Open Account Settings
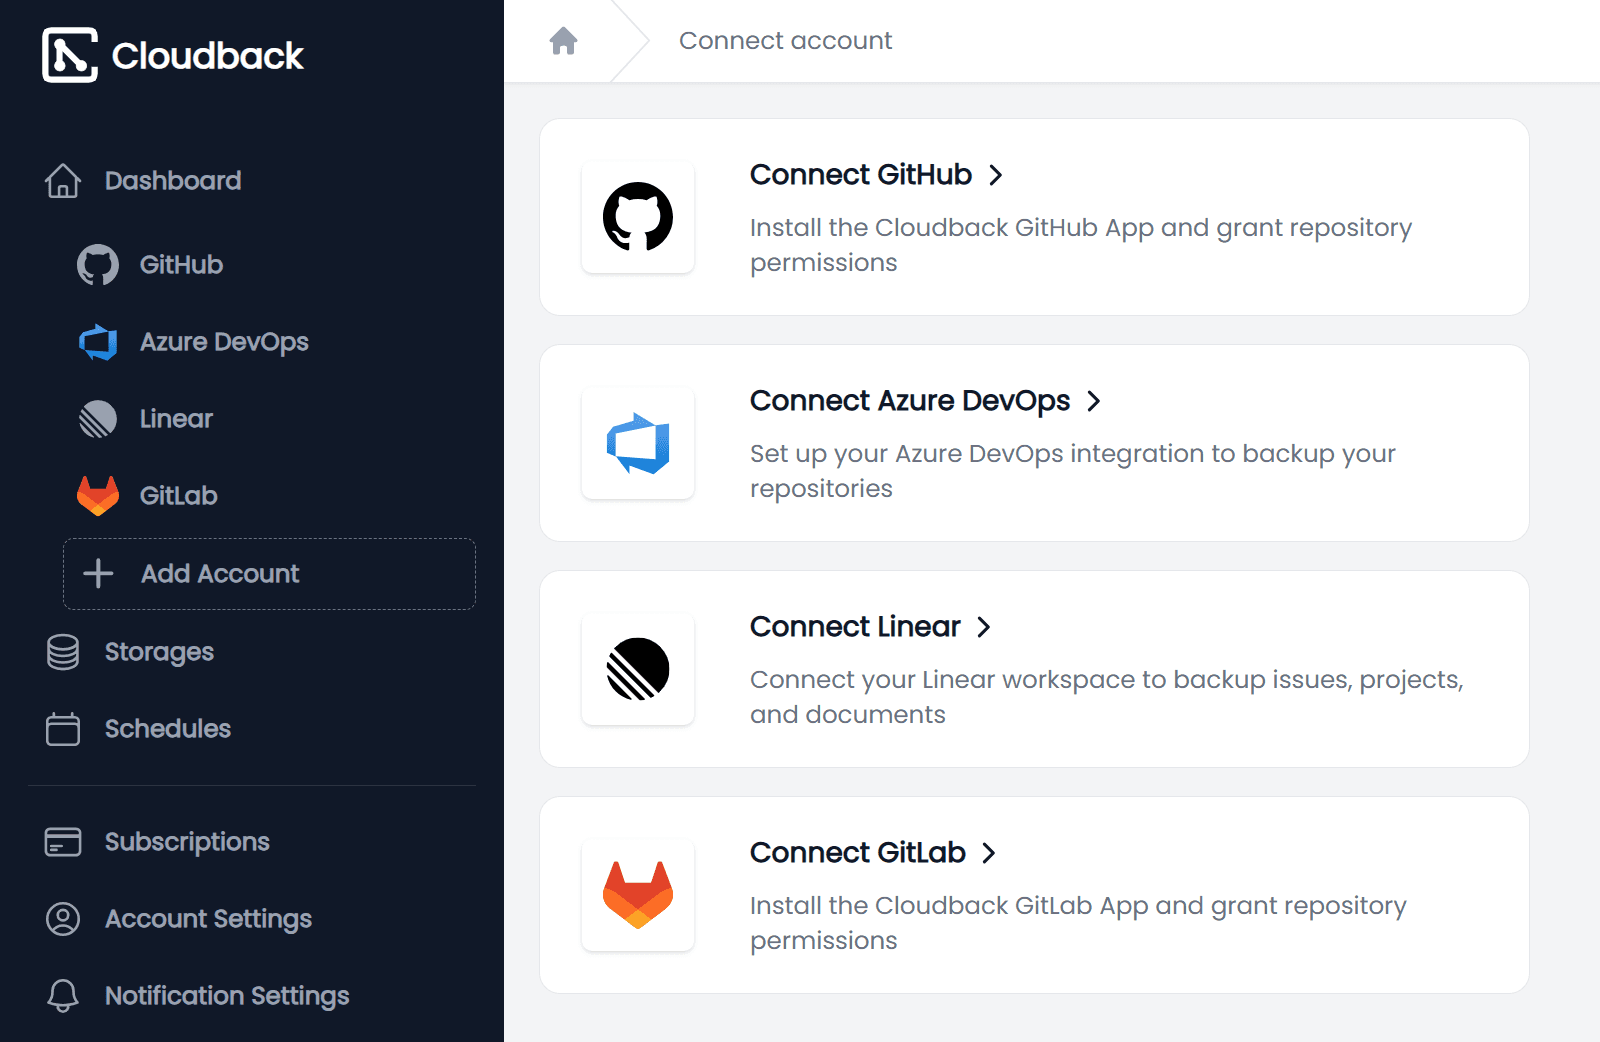The image size is (1600, 1042). (x=208, y=919)
